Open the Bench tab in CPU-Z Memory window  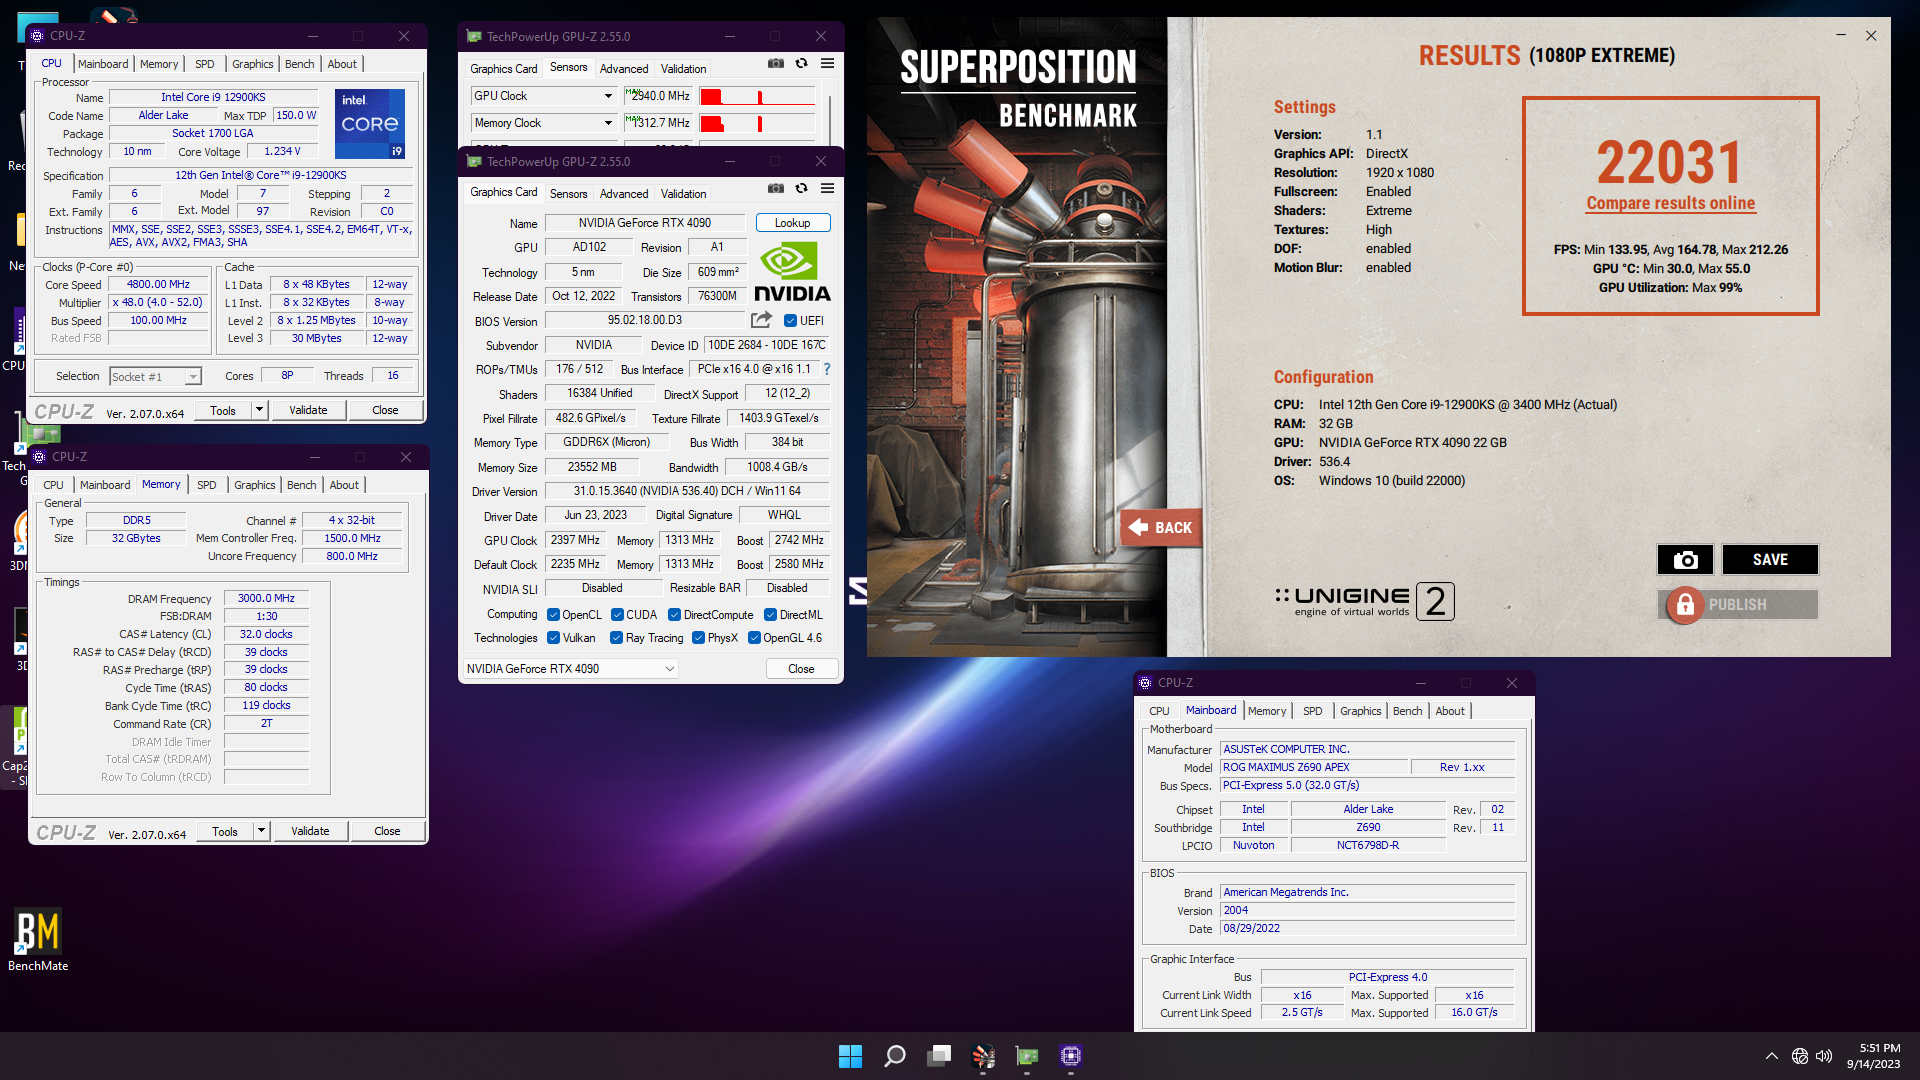click(x=301, y=485)
